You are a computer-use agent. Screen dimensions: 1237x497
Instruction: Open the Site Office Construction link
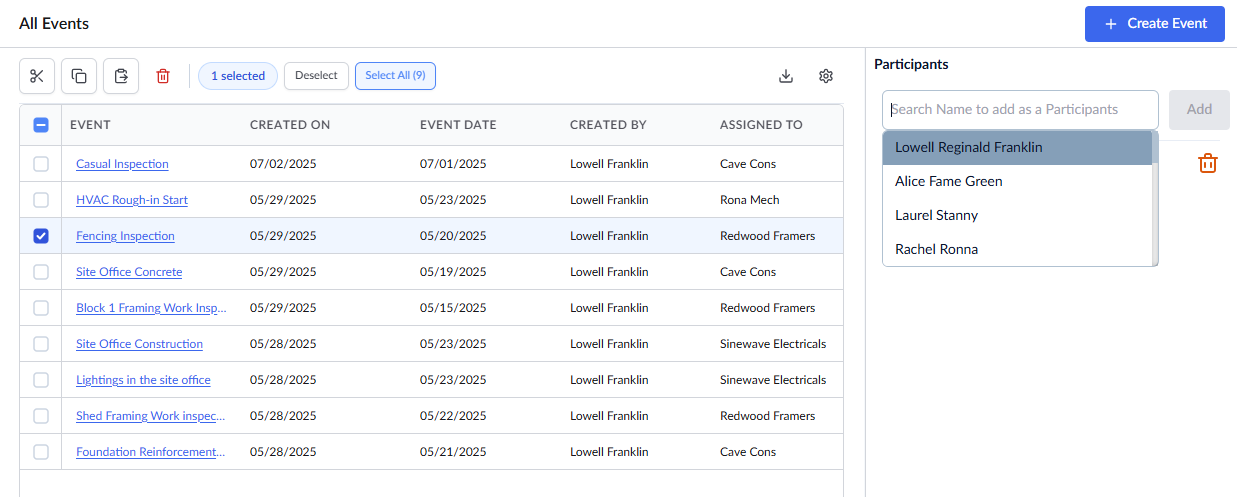[x=139, y=344]
